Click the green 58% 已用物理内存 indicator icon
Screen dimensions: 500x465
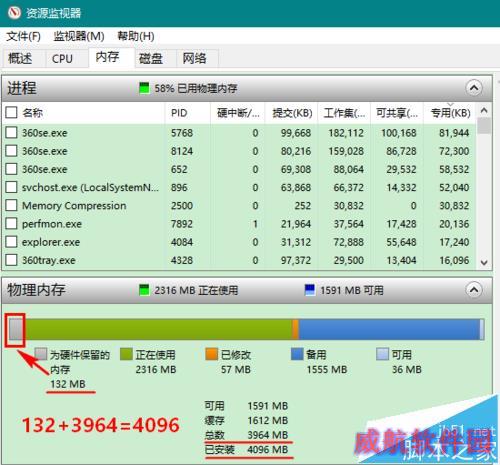[144, 88]
